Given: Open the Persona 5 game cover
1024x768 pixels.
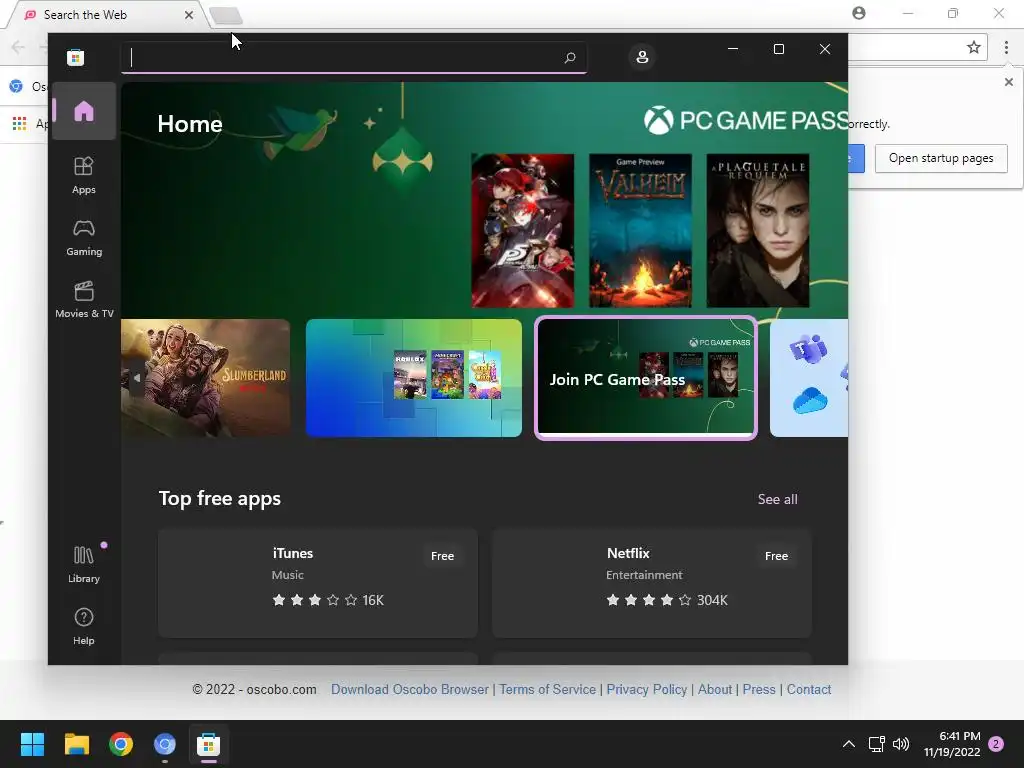Looking at the screenshot, I should click(x=522, y=231).
